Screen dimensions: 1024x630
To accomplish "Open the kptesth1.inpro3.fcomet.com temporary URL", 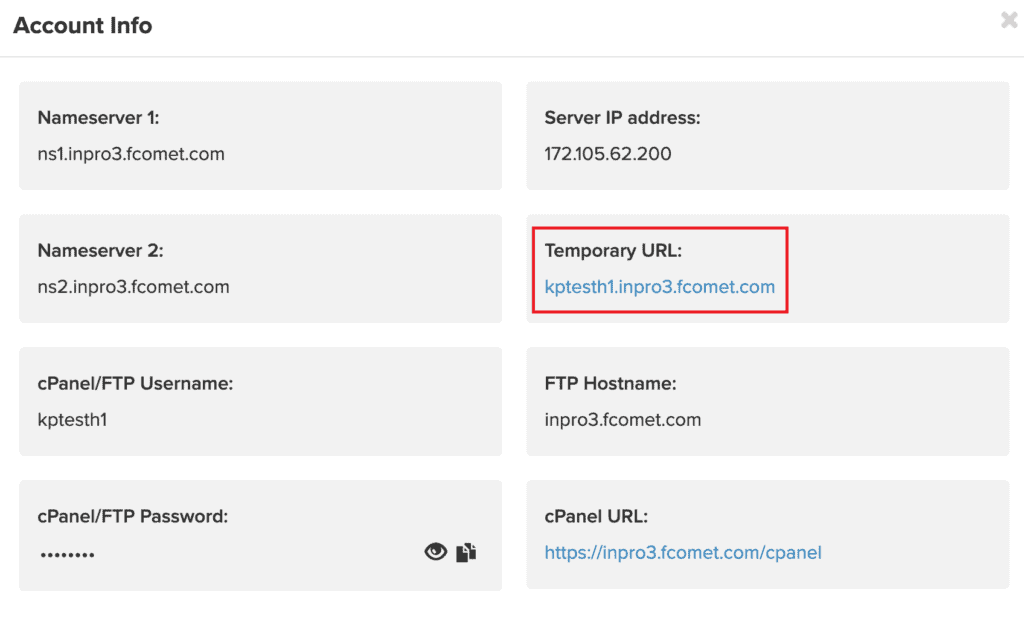I will [x=659, y=287].
